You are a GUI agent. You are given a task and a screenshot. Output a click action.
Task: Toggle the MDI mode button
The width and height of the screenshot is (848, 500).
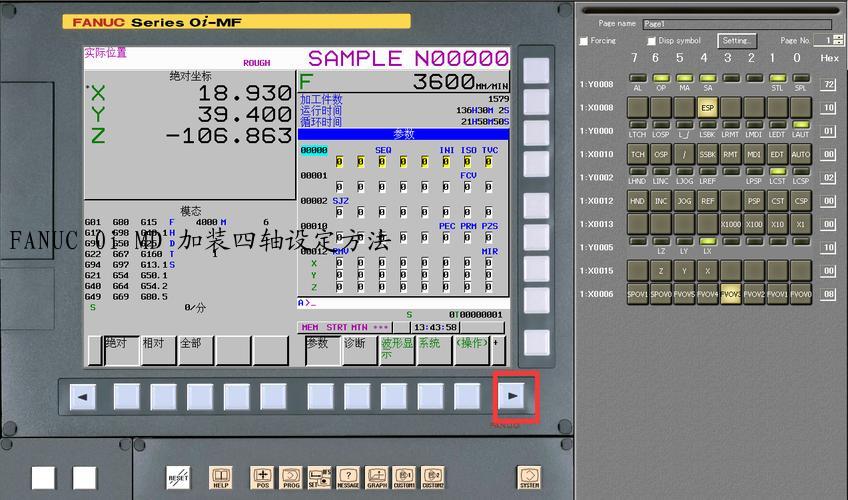(754, 154)
